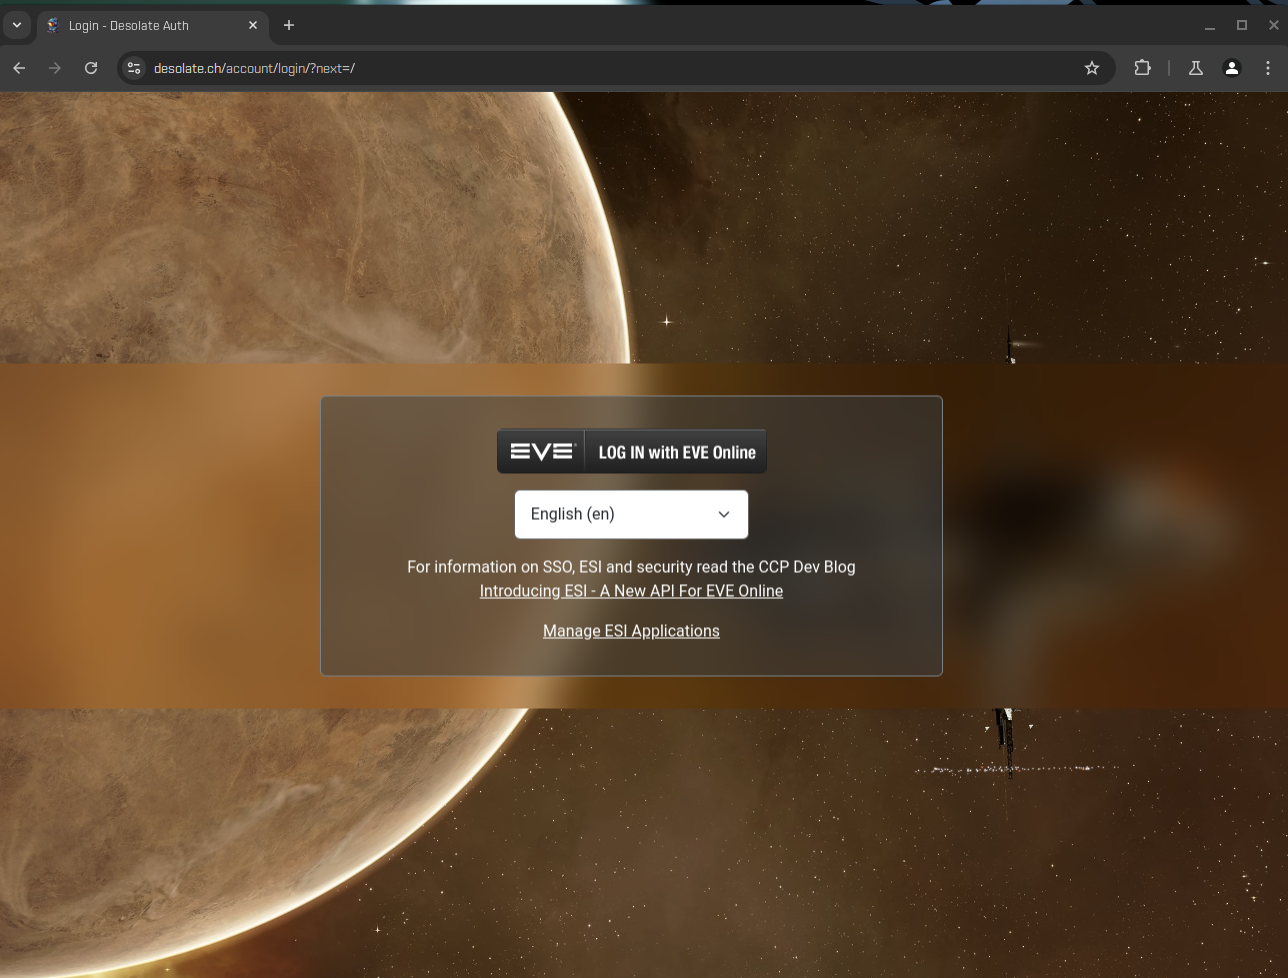Open the browser profile icon

pos(1232,68)
